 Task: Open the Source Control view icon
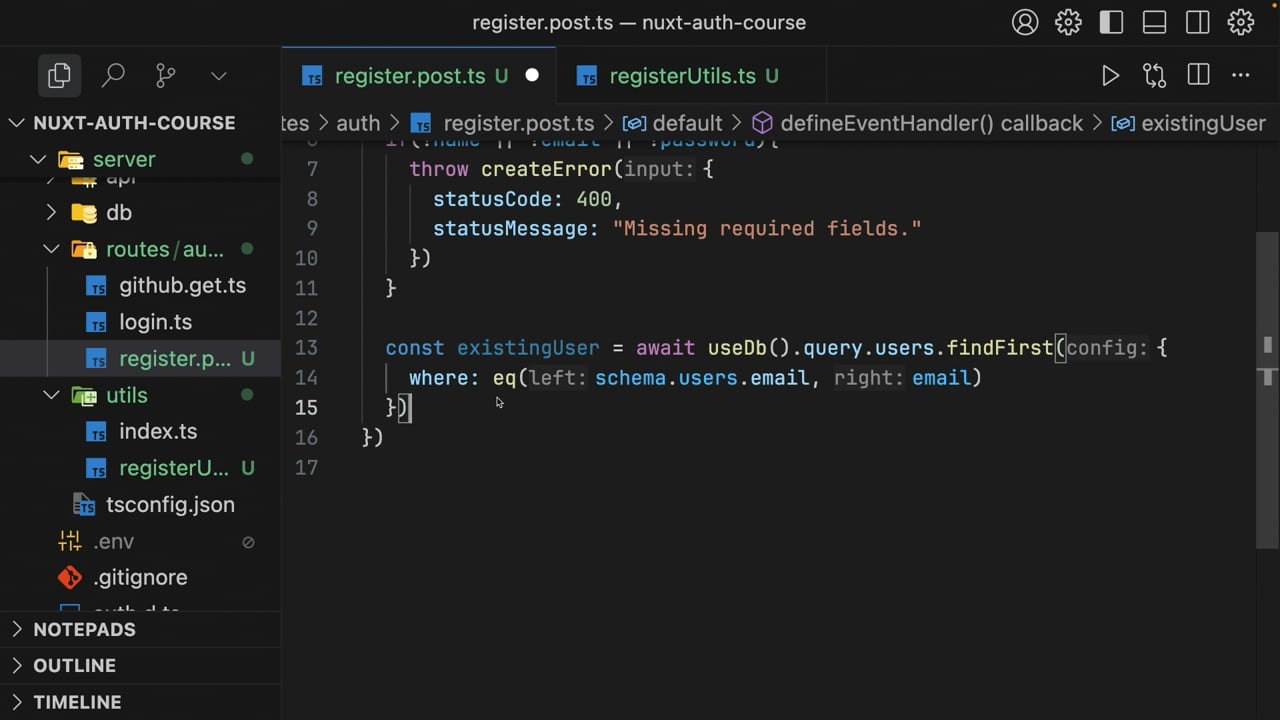(166, 75)
